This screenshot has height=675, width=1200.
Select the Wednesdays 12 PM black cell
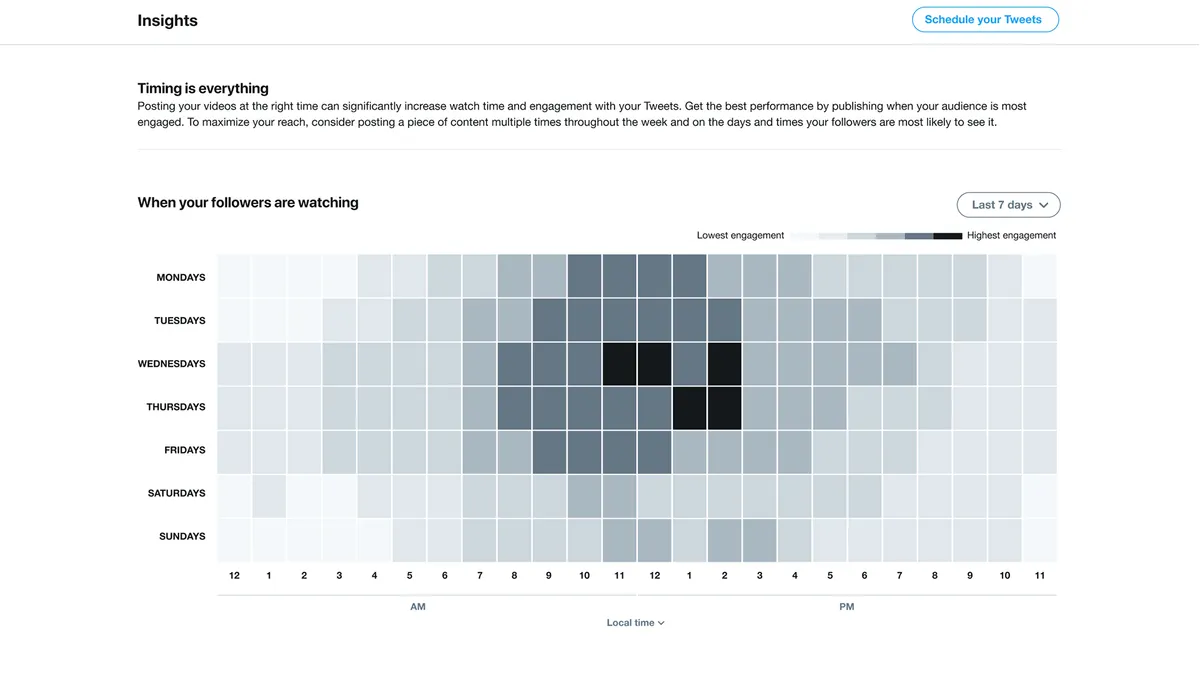(654, 364)
